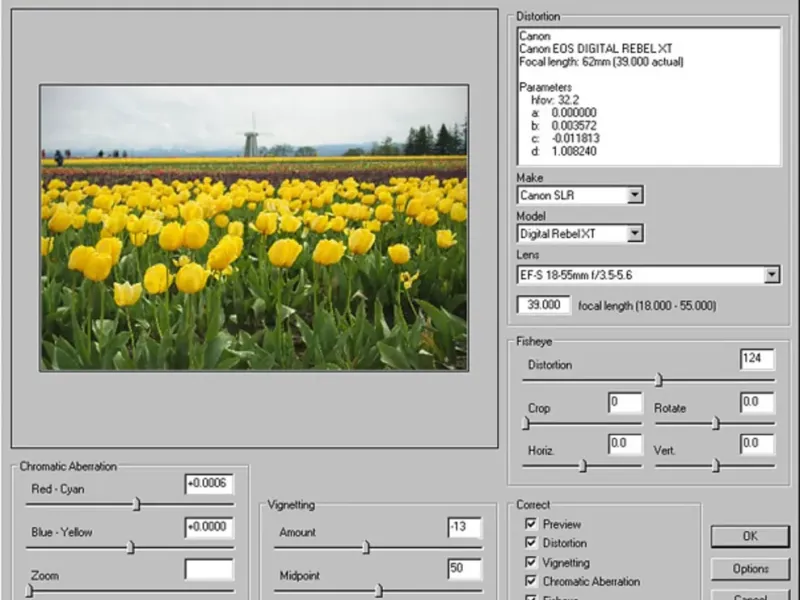Adjust the Vignetting Midpoint slider
This screenshot has height=600, width=800.
click(379, 591)
